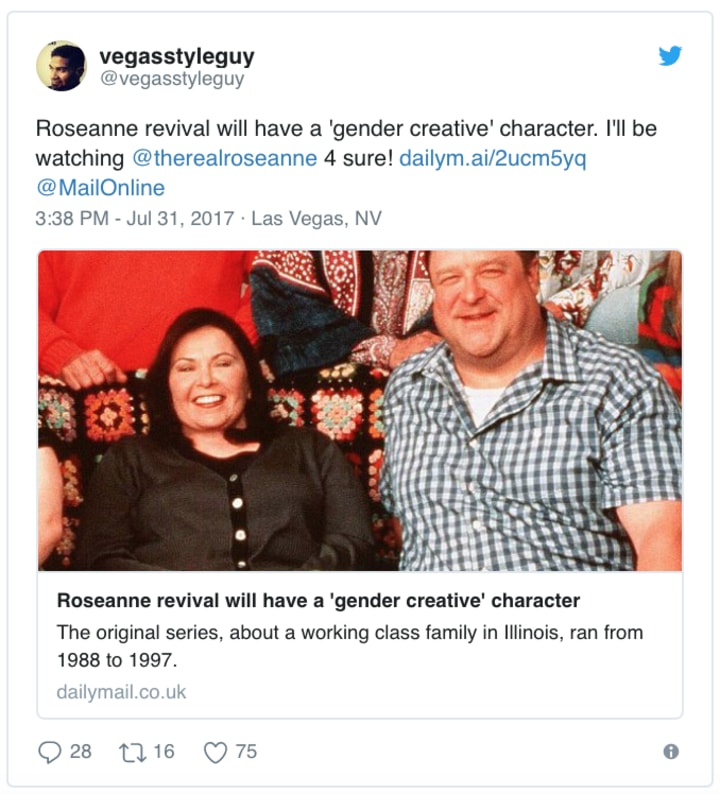Click the 28 replies count
Image resolution: width=720 pixels, height=794 pixels.
(x=81, y=751)
